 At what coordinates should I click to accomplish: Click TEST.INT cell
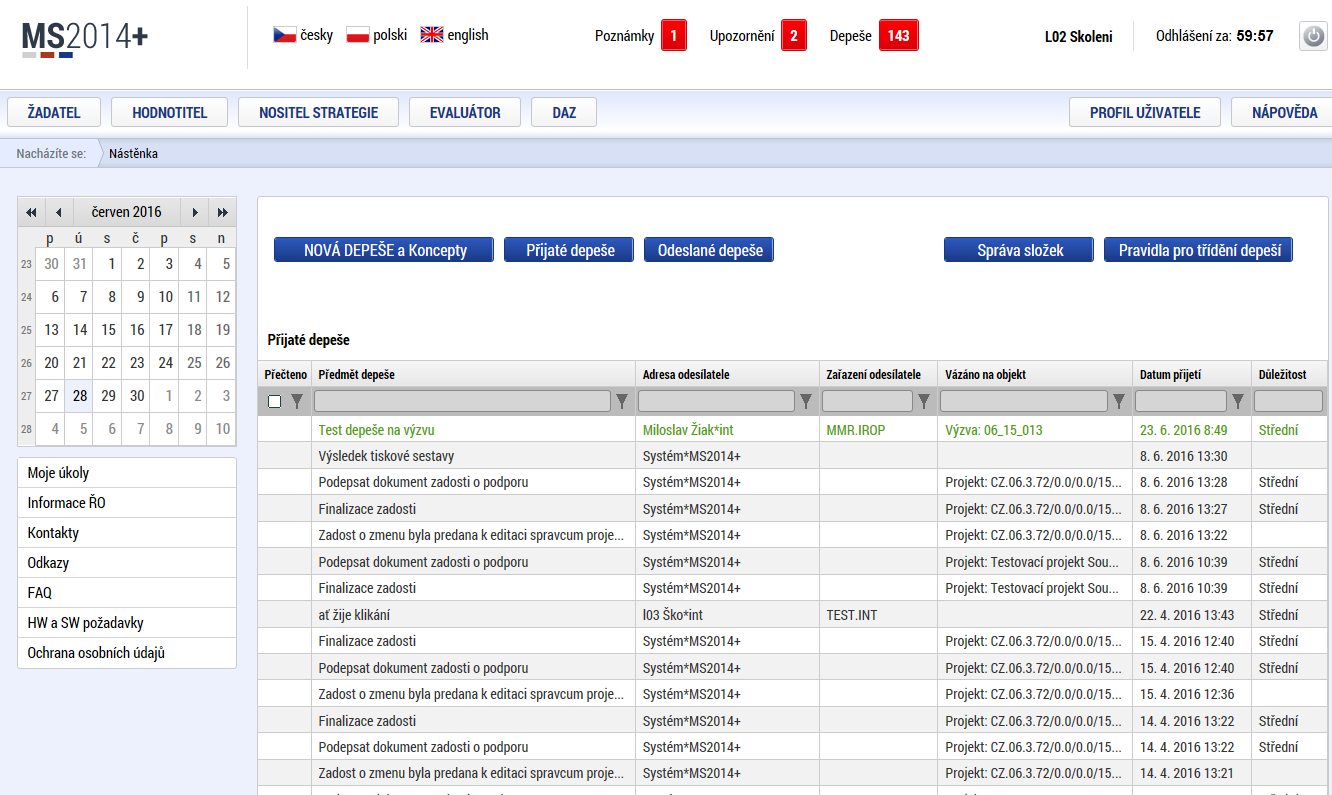[852, 615]
